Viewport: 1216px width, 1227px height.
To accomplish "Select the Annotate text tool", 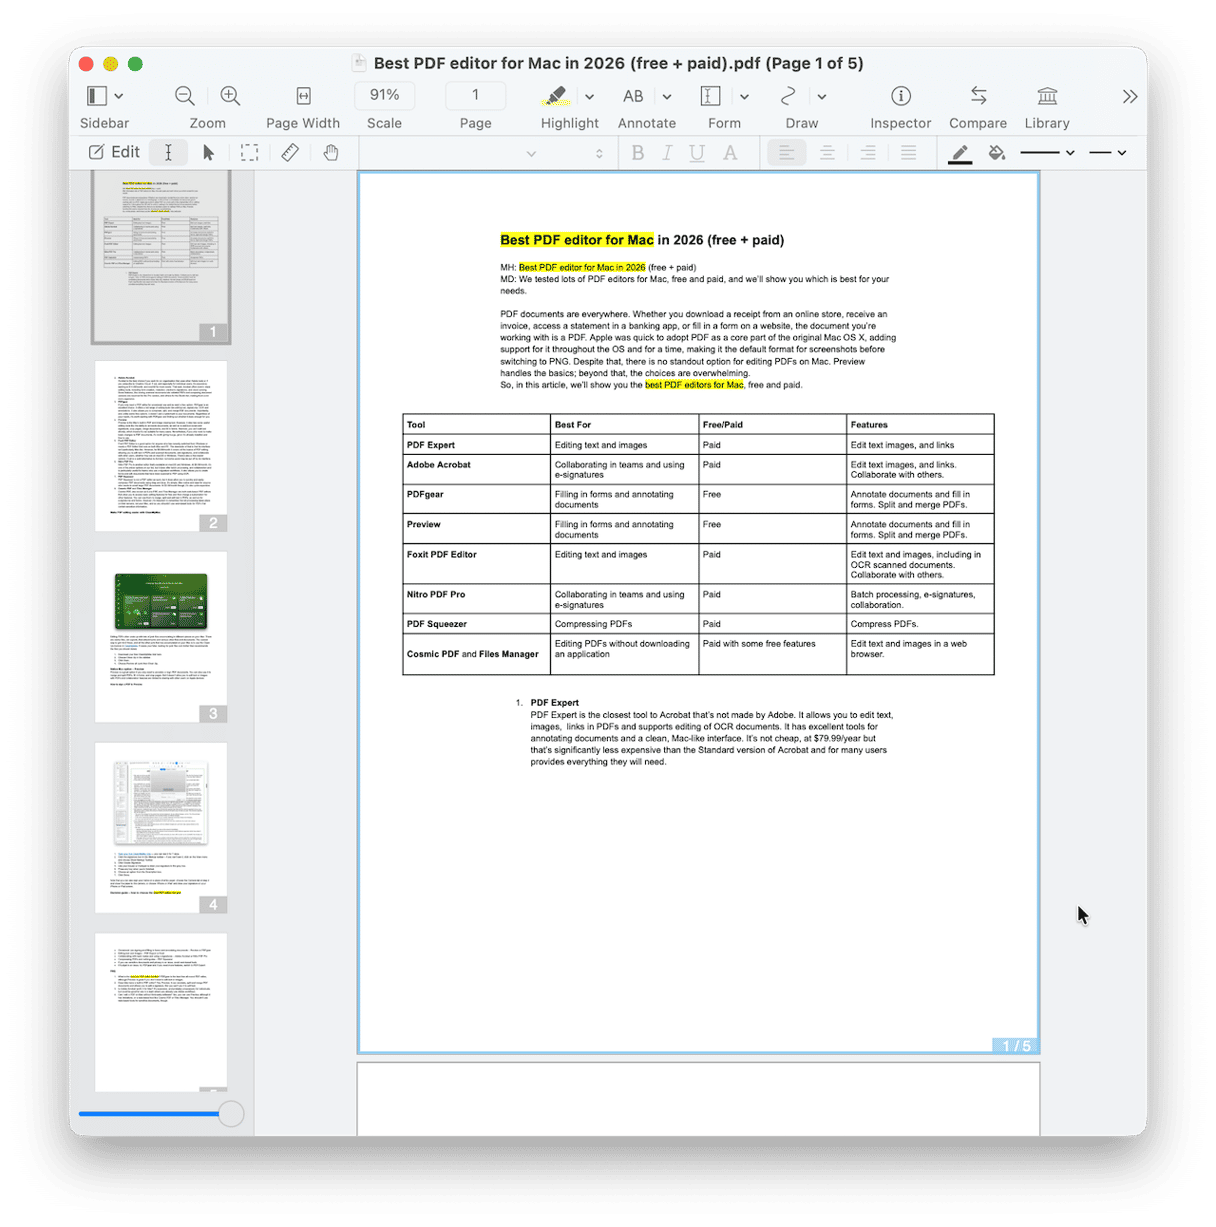I will tap(633, 96).
